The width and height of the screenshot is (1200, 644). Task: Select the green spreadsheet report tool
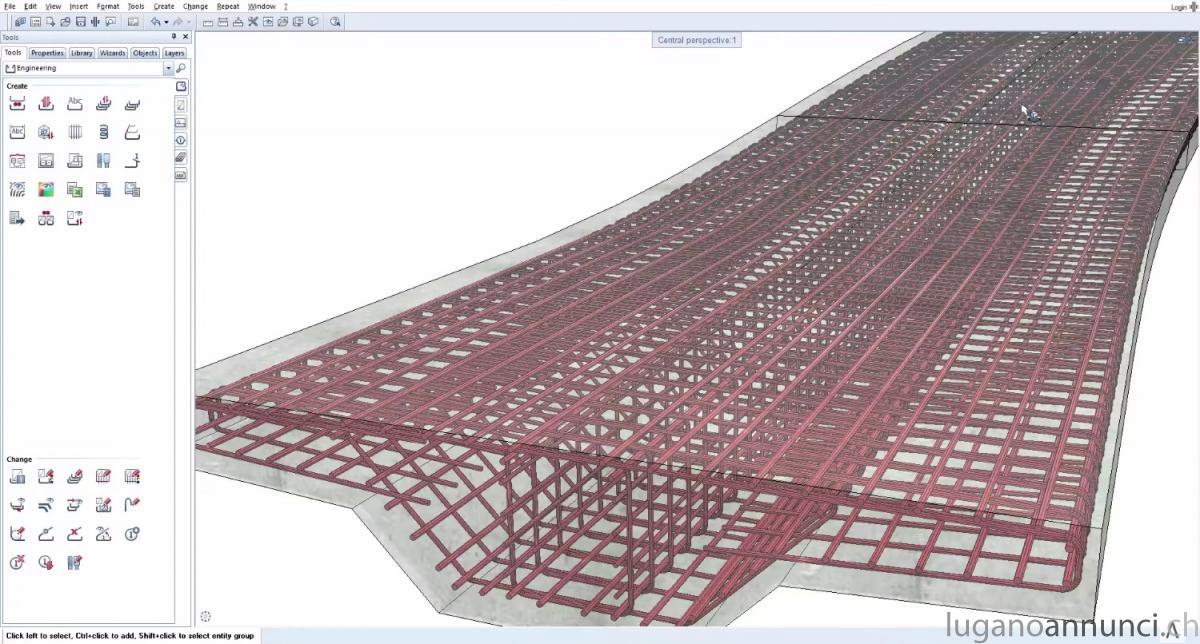(75, 189)
